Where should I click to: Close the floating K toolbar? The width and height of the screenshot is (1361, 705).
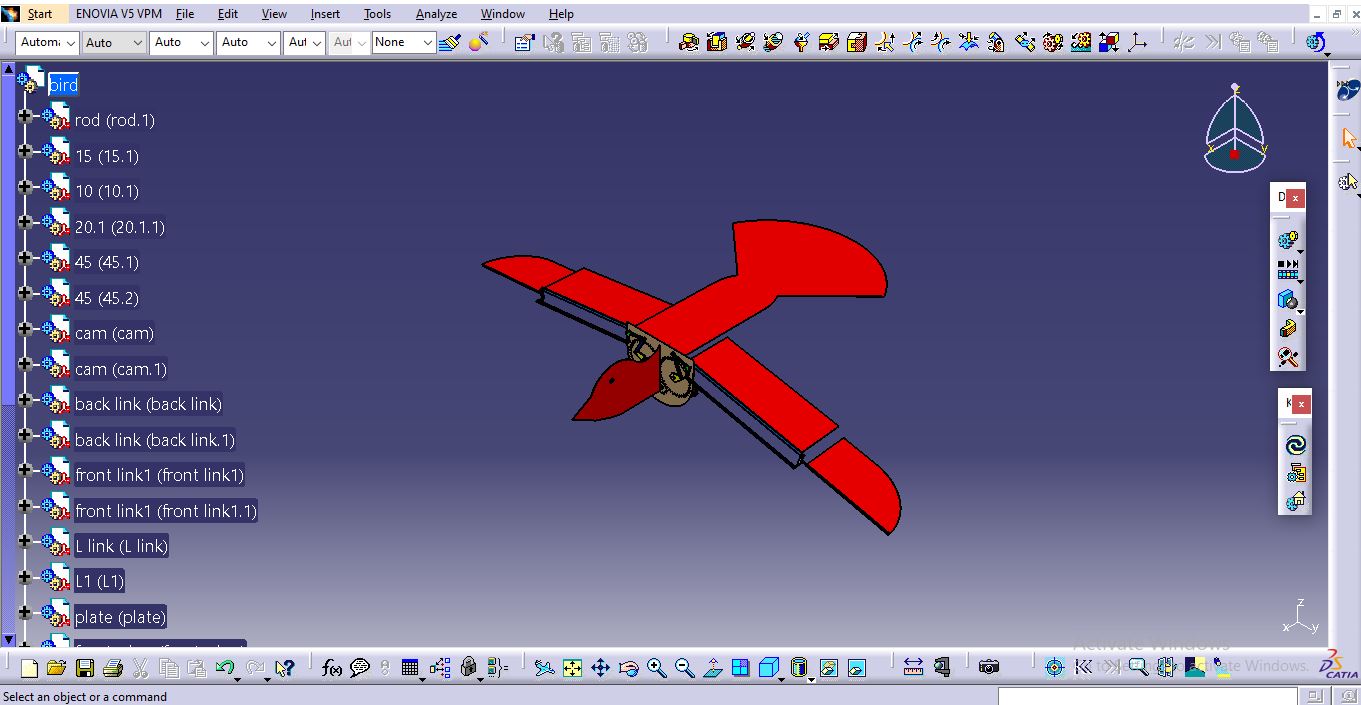(x=1300, y=404)
